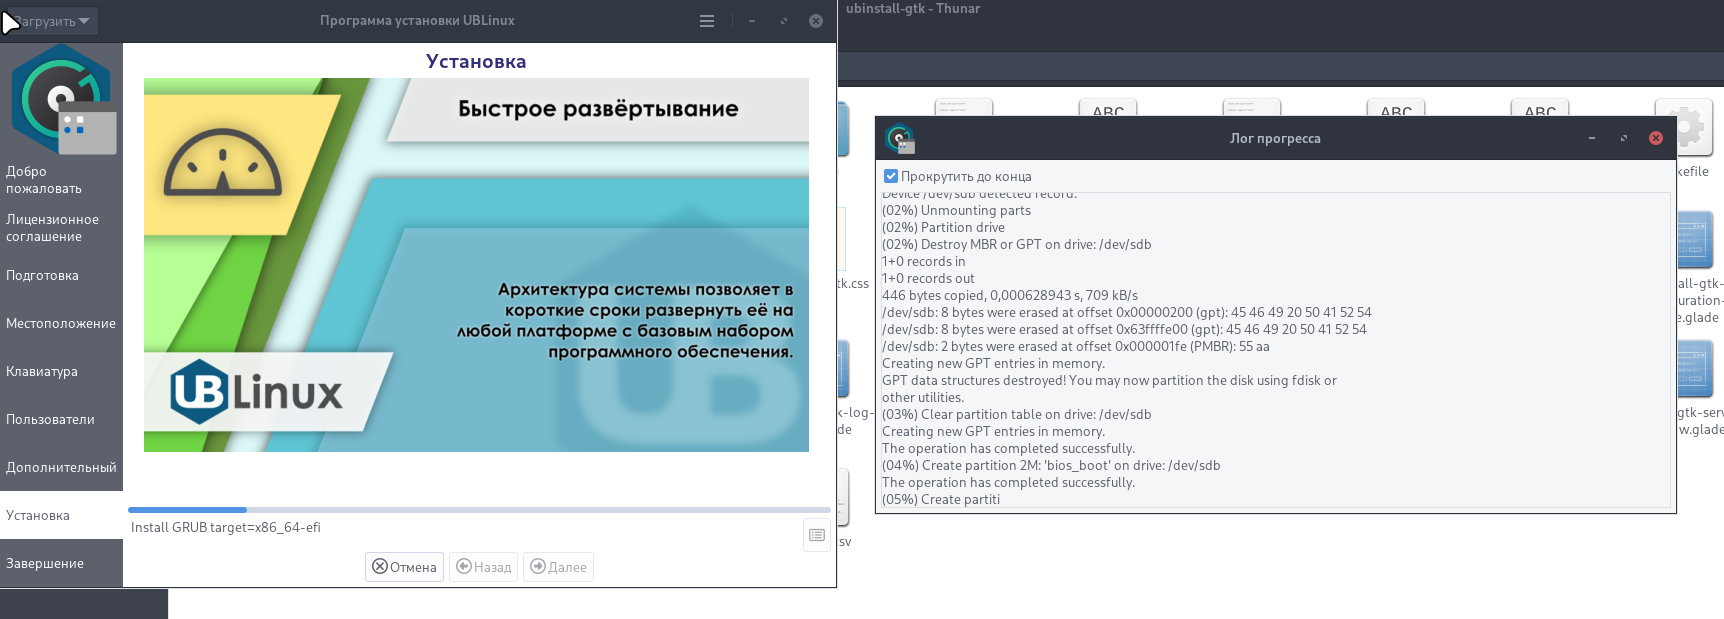
Task: Open the hamburger menu in installer title bar
Action: (707, 21)
